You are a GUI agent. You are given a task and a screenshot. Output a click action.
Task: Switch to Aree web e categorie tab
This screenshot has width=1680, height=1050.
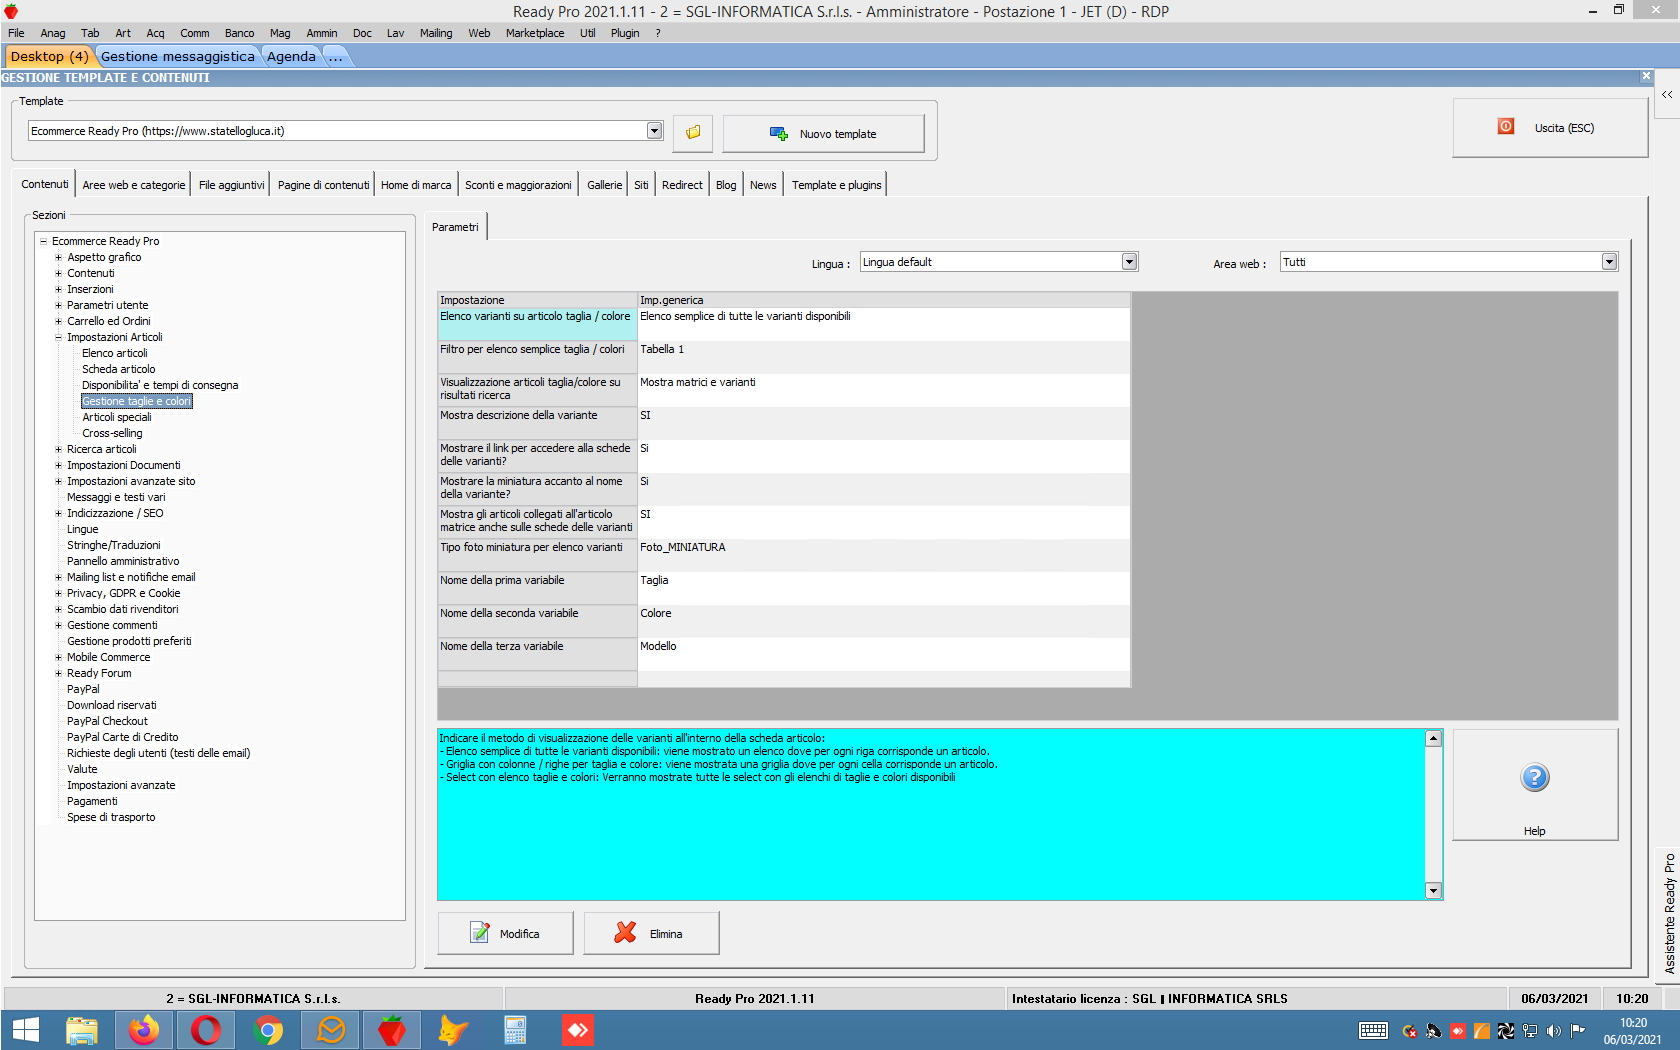[134, 185]
